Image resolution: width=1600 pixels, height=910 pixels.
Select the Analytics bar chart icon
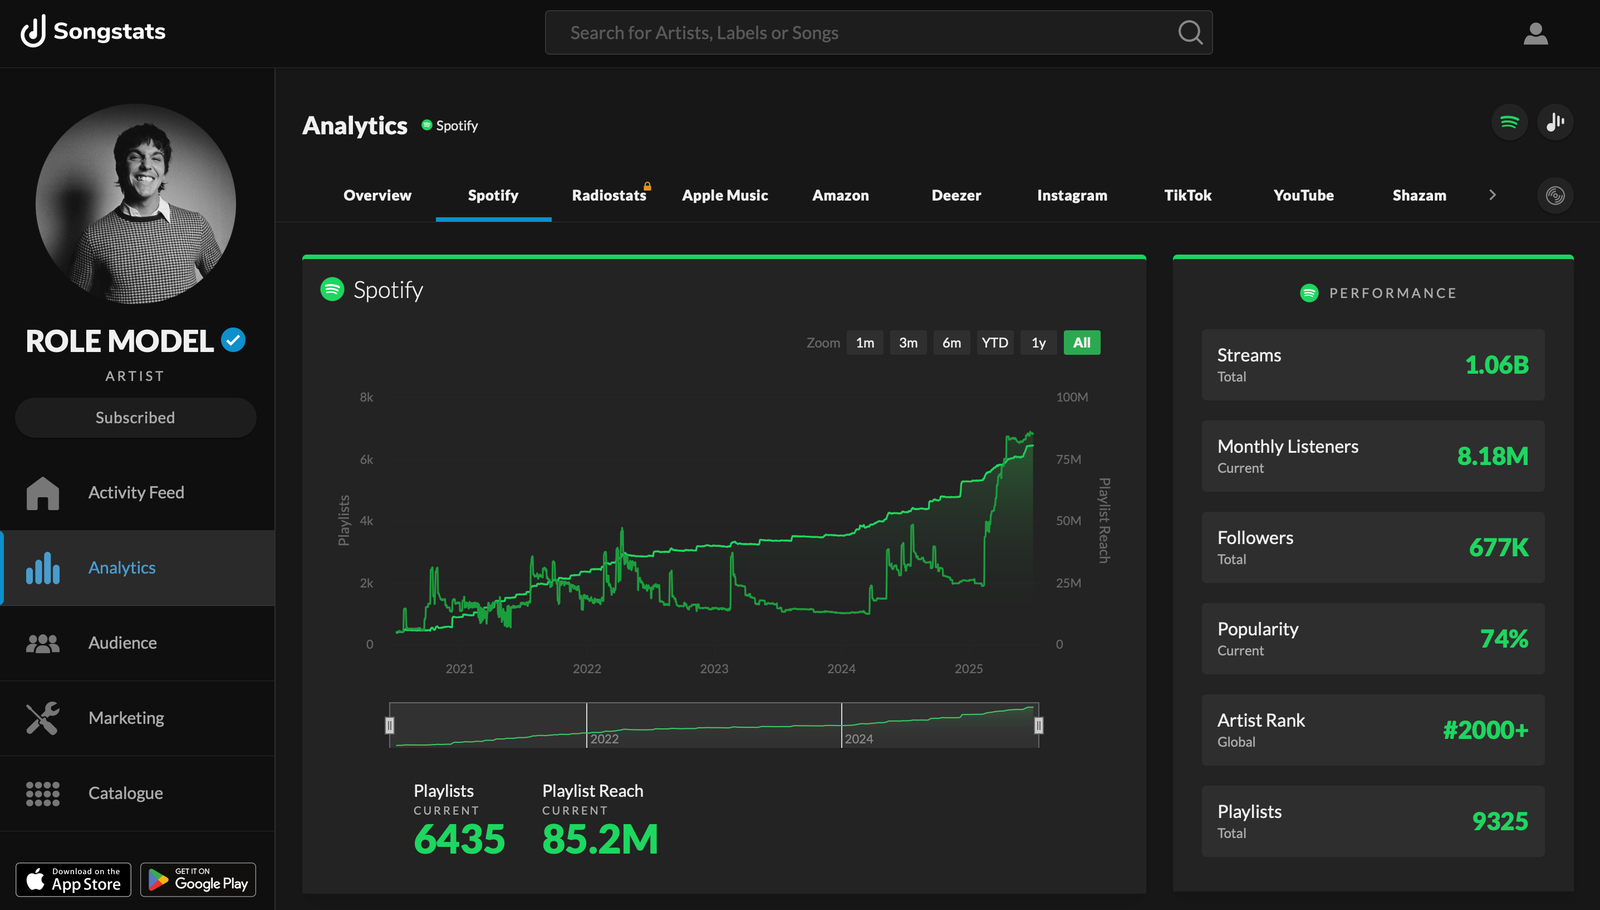[42, 567]
